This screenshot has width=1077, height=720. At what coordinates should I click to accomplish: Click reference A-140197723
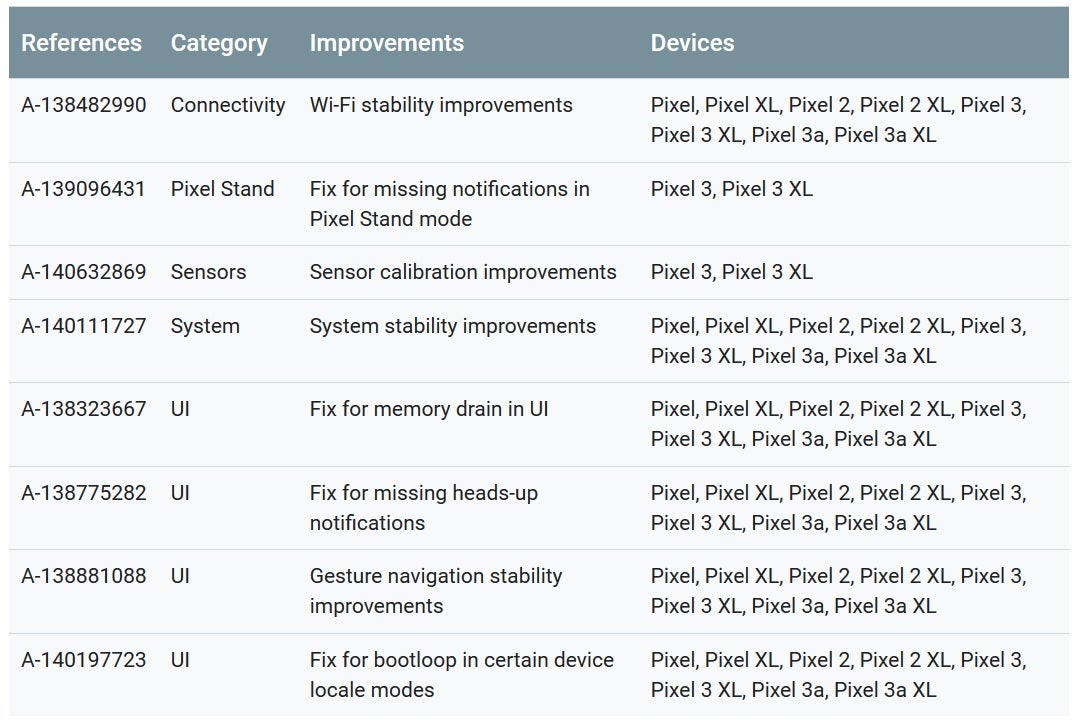[83, 660]
